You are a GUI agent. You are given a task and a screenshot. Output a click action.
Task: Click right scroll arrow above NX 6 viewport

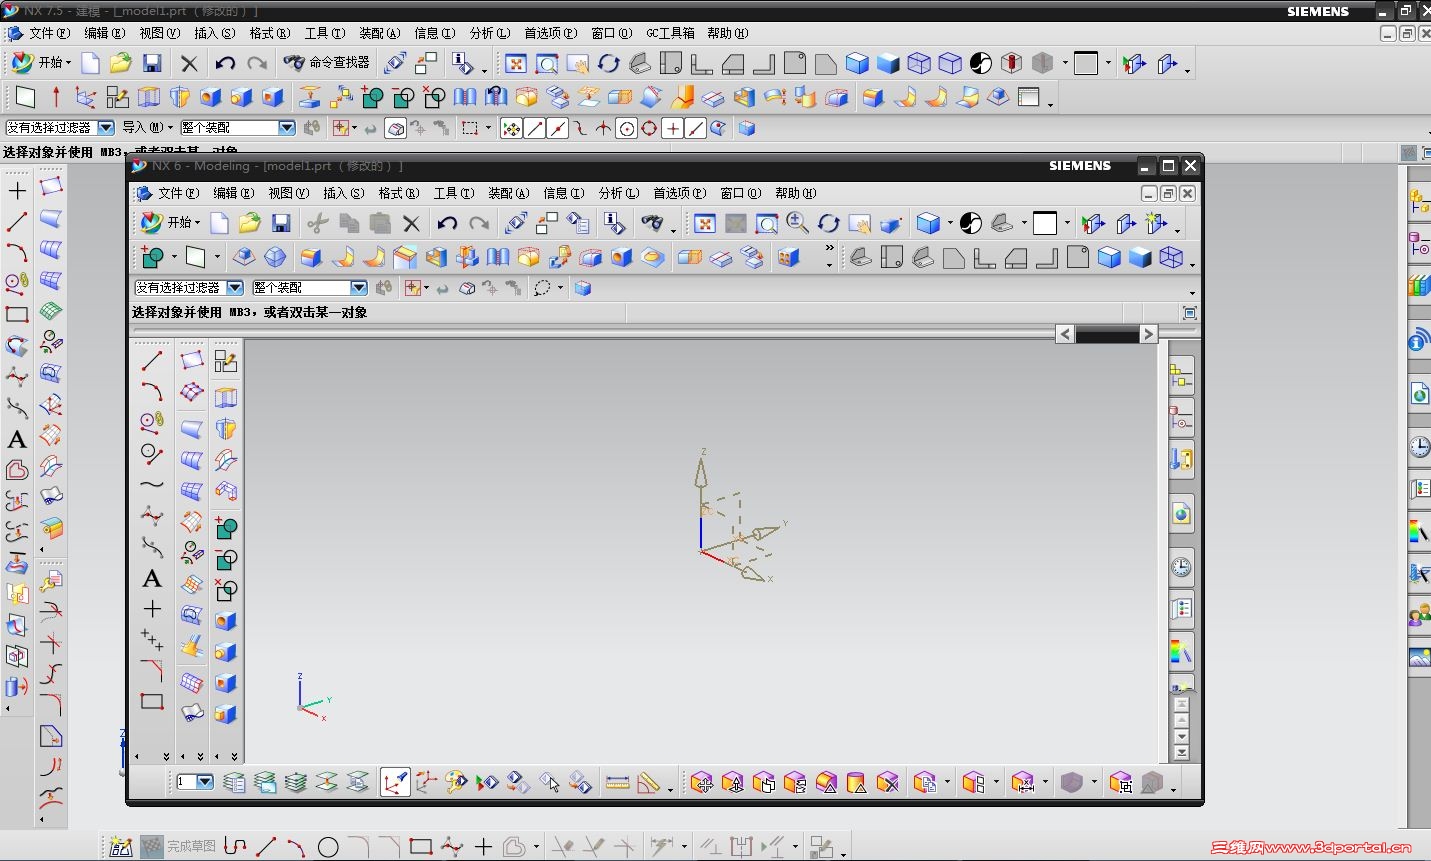point(1148,334)
